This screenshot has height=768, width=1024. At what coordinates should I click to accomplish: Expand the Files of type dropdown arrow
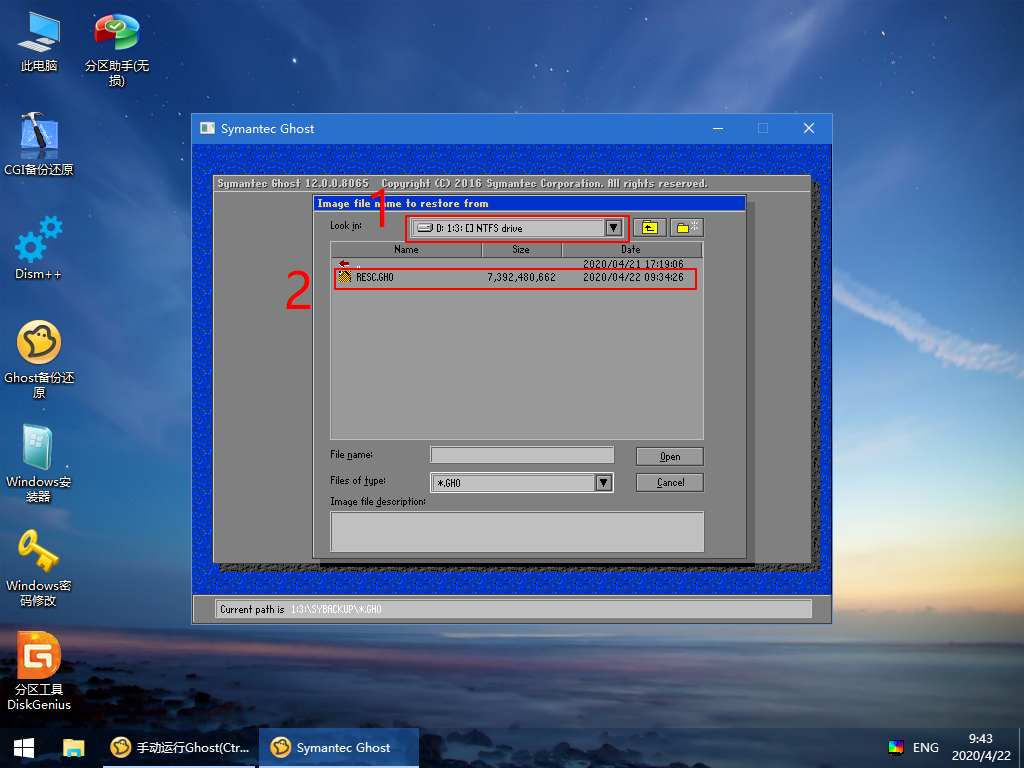603,483
